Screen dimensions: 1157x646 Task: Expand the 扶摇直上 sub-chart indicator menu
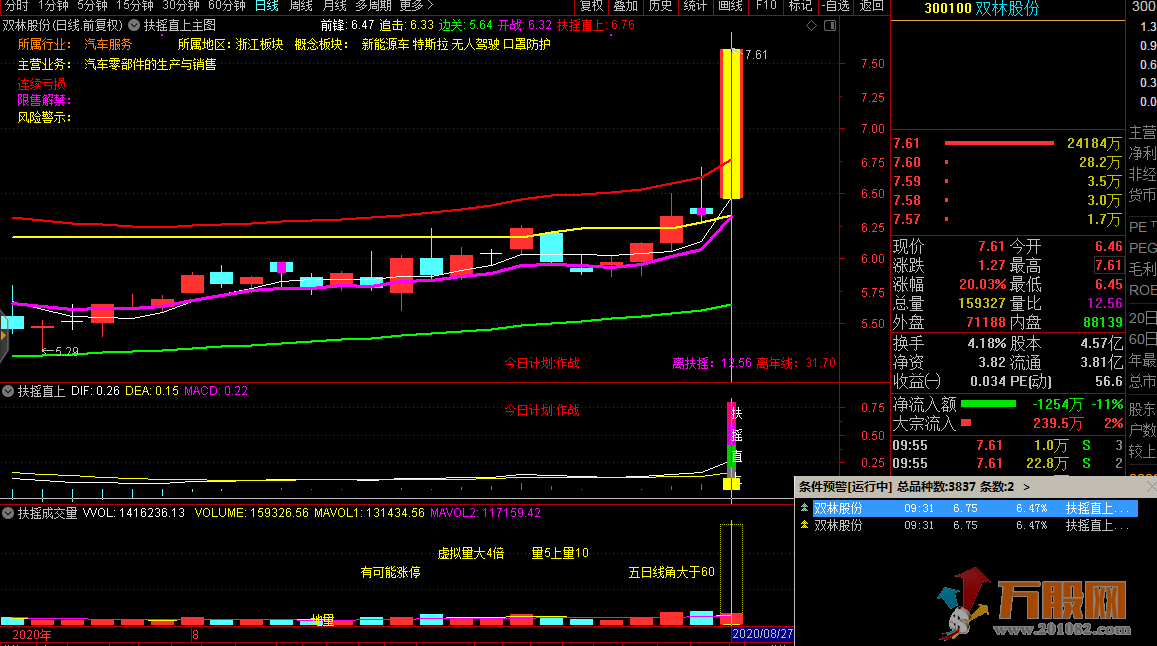coord(8,391)
